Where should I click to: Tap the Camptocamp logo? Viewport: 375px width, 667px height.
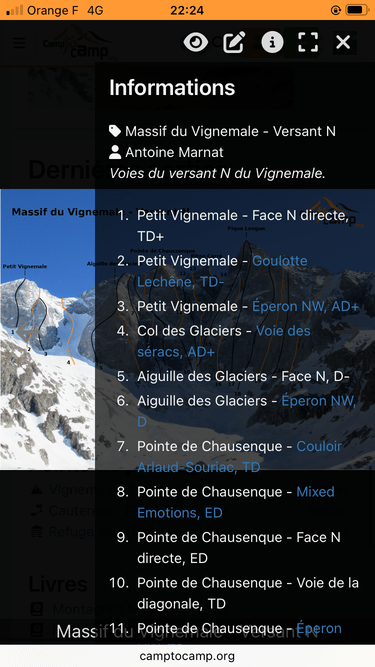click(80, 43)
